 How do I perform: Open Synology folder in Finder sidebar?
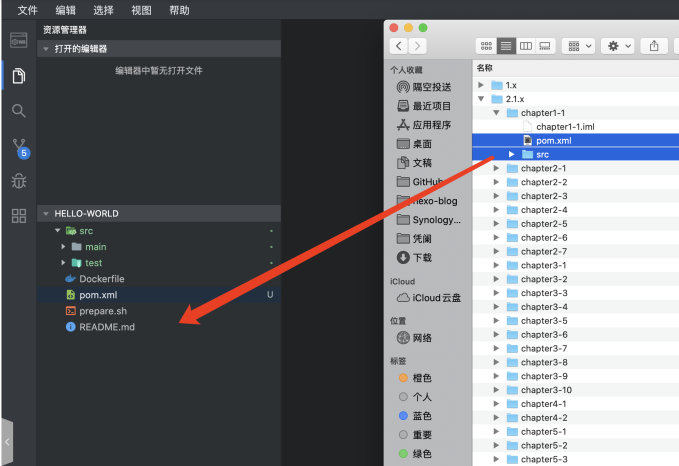[x=429, y=220]
